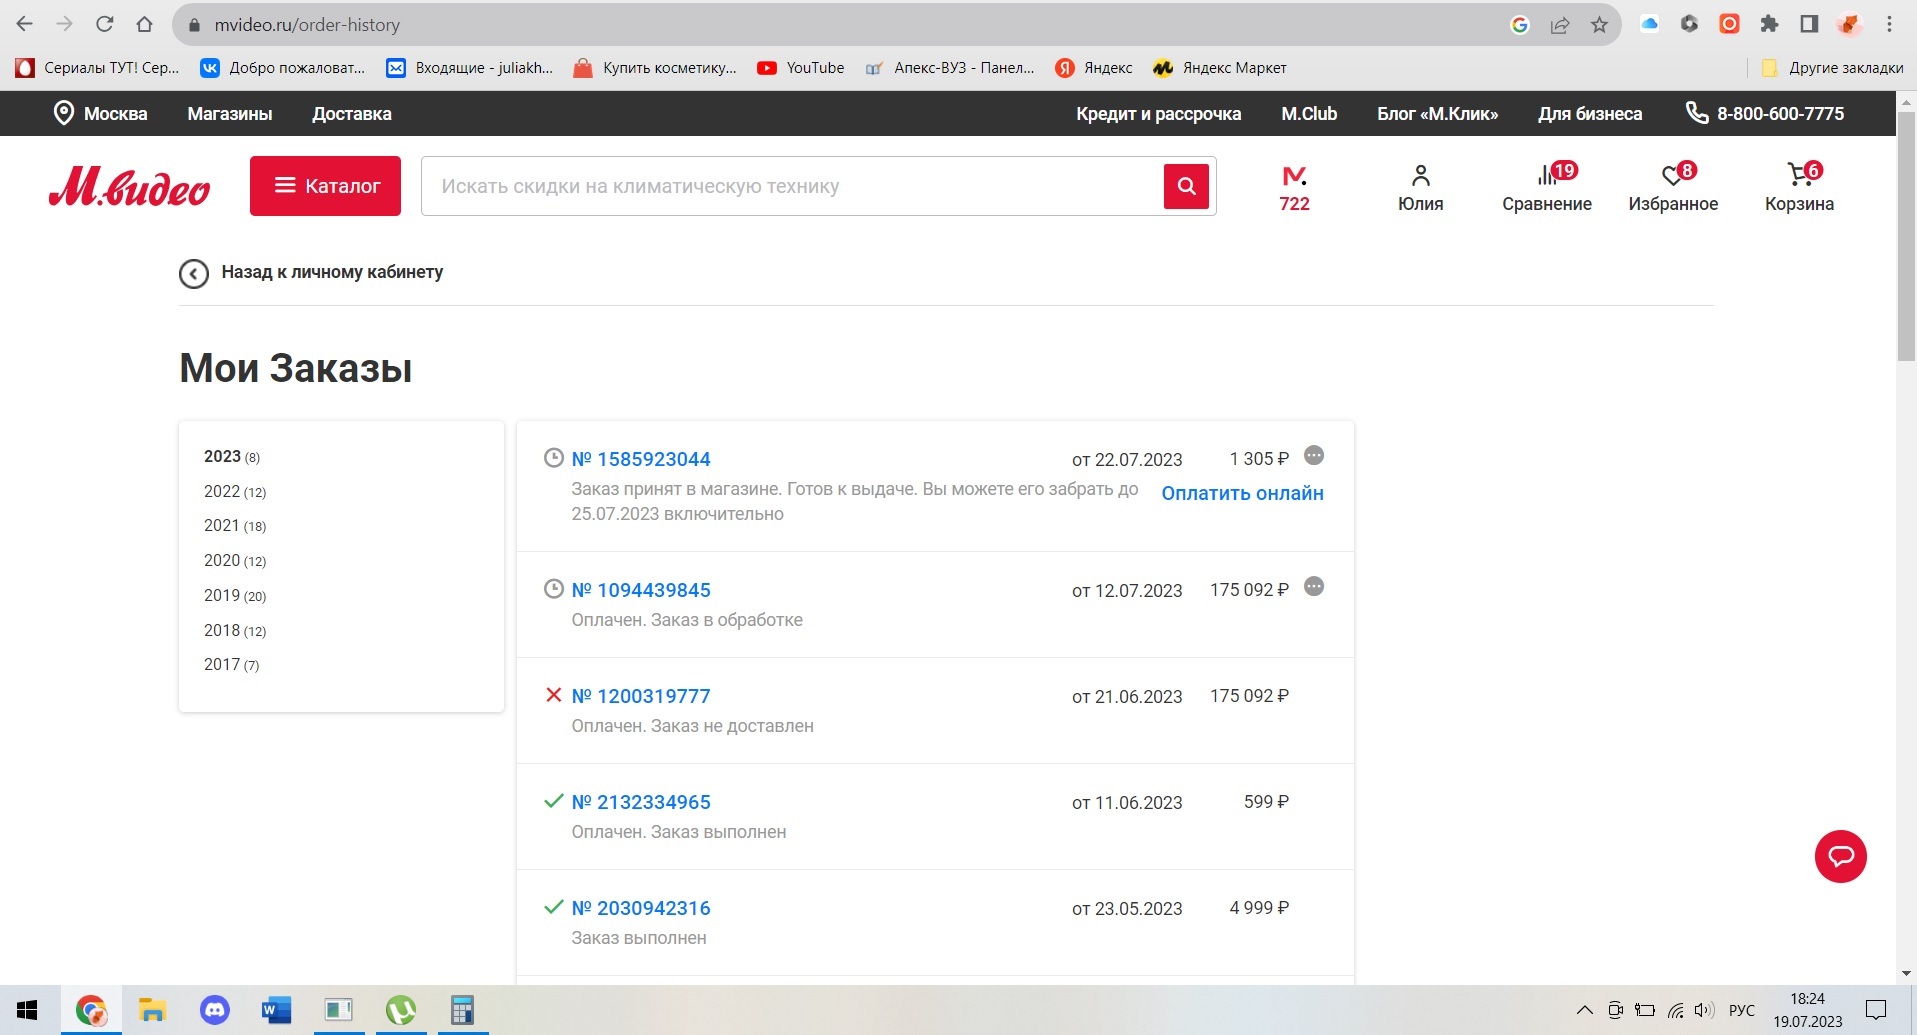
Task: Focus the search field for discounts
Action: [792, 186]
